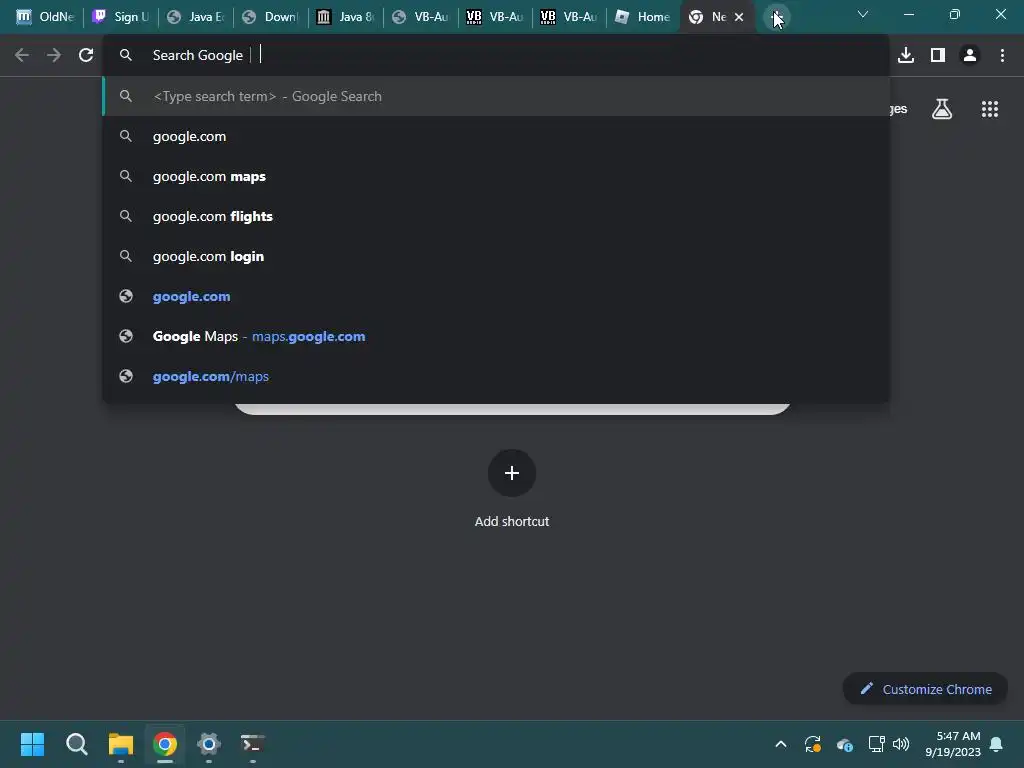Switch to the Java E tab

[x=196, y=17]
